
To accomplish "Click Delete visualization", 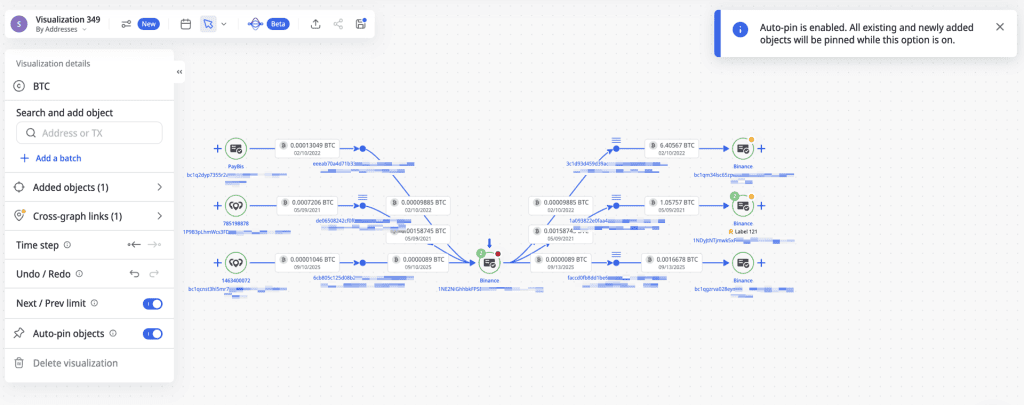I will coord(65,363).
